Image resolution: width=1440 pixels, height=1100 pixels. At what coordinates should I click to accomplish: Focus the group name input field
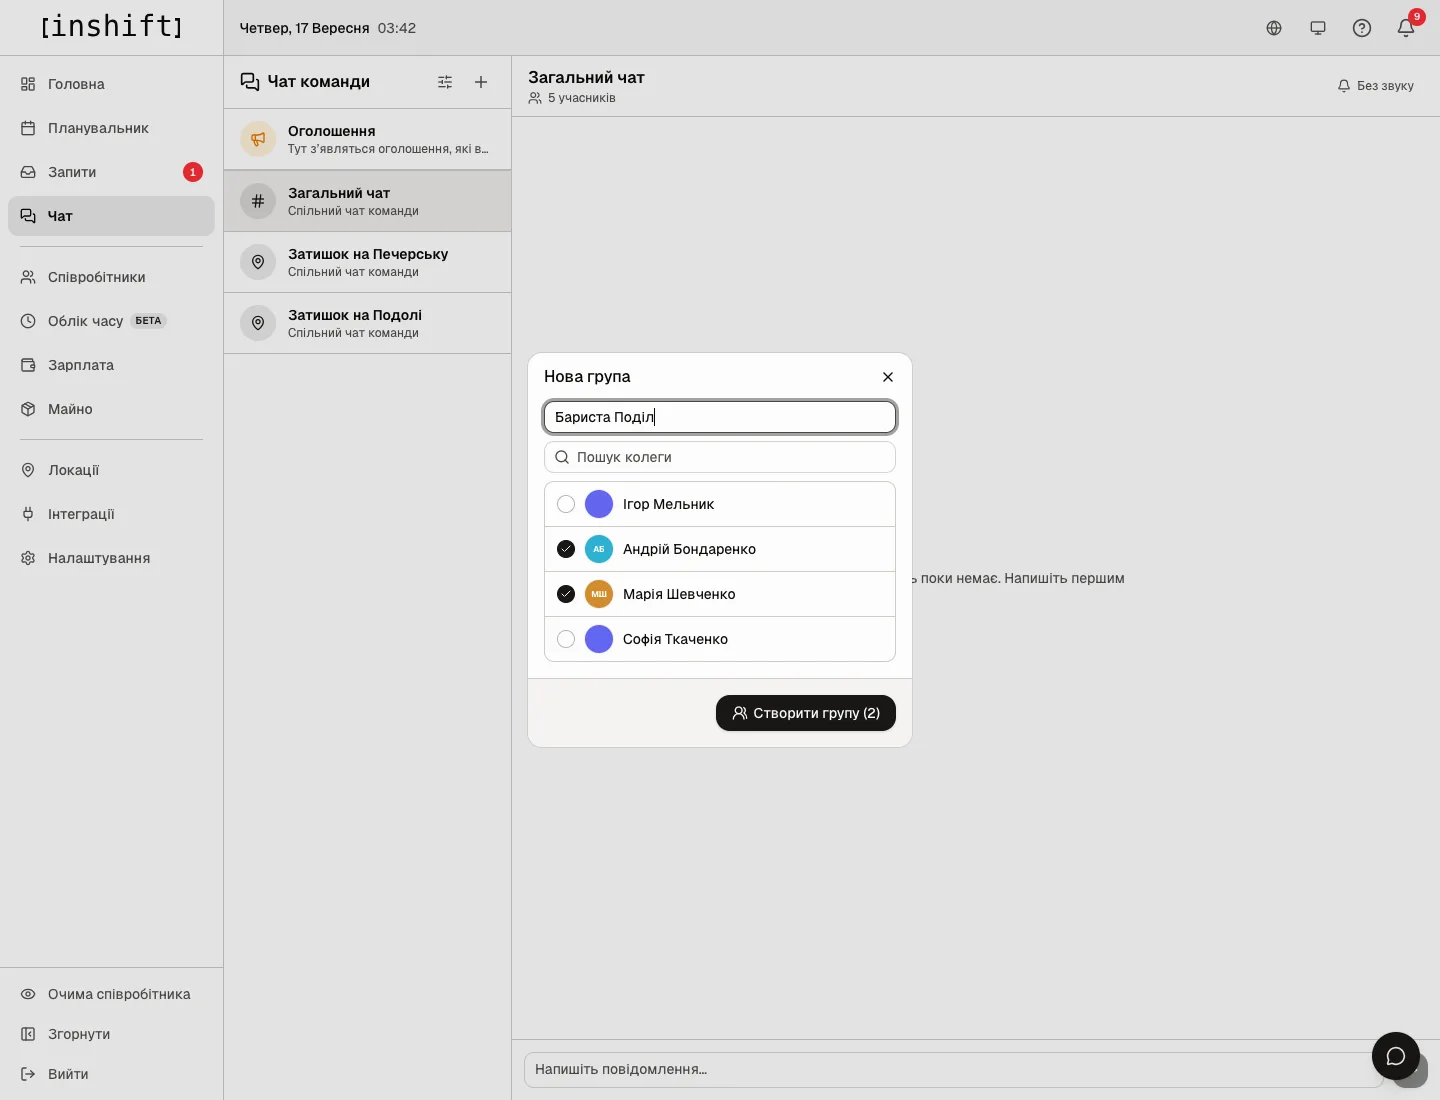click(x=720, y=417)
